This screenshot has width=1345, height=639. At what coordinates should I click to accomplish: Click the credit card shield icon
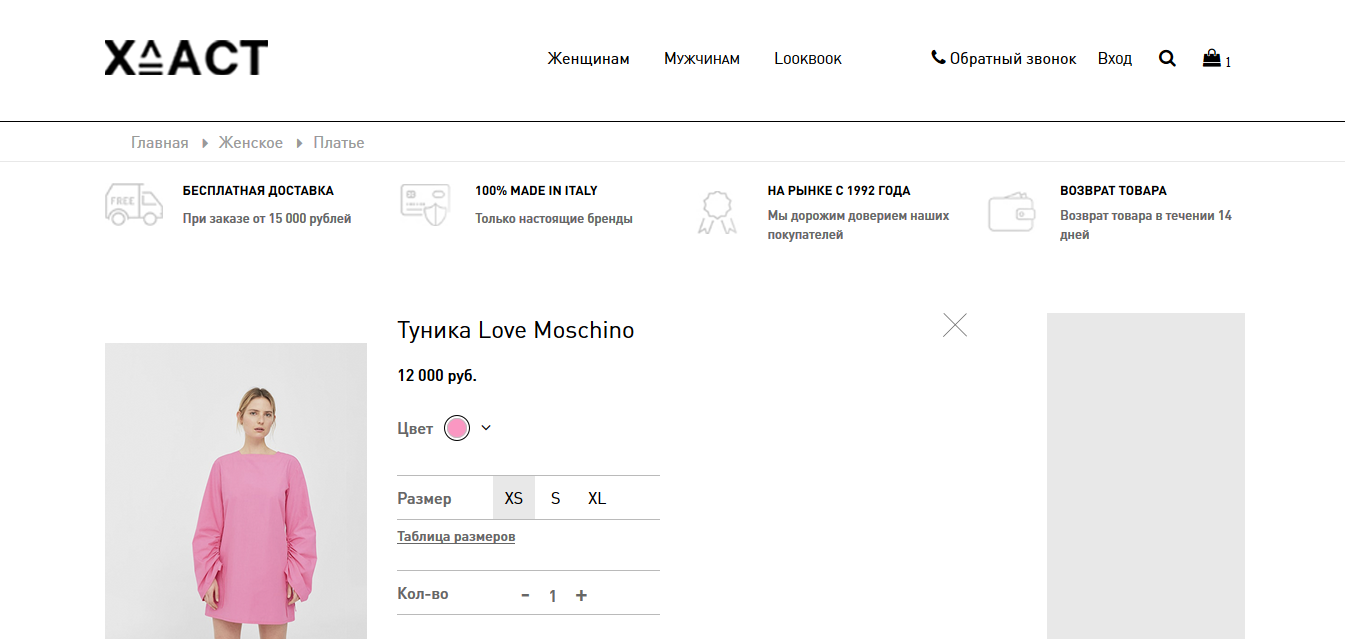(425, 205)
